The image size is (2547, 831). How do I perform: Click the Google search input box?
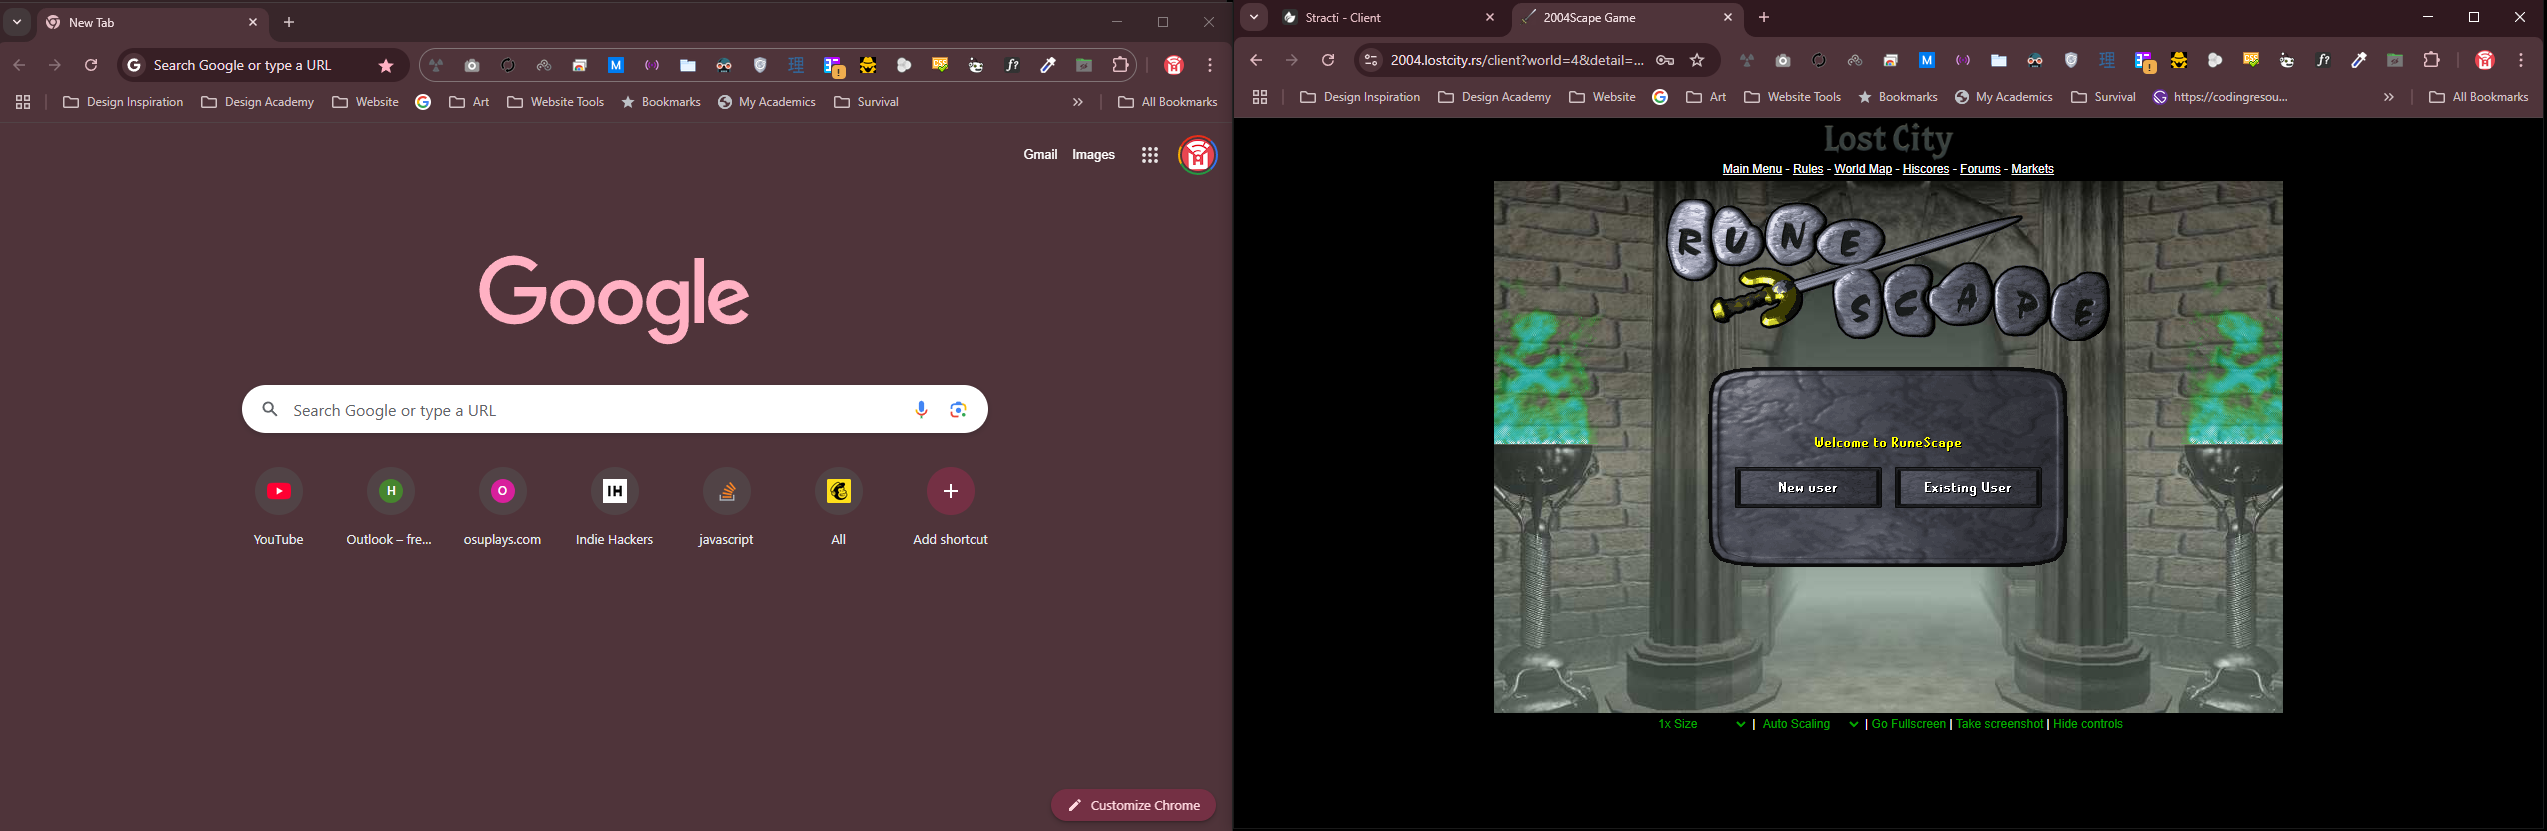[590, 410]
